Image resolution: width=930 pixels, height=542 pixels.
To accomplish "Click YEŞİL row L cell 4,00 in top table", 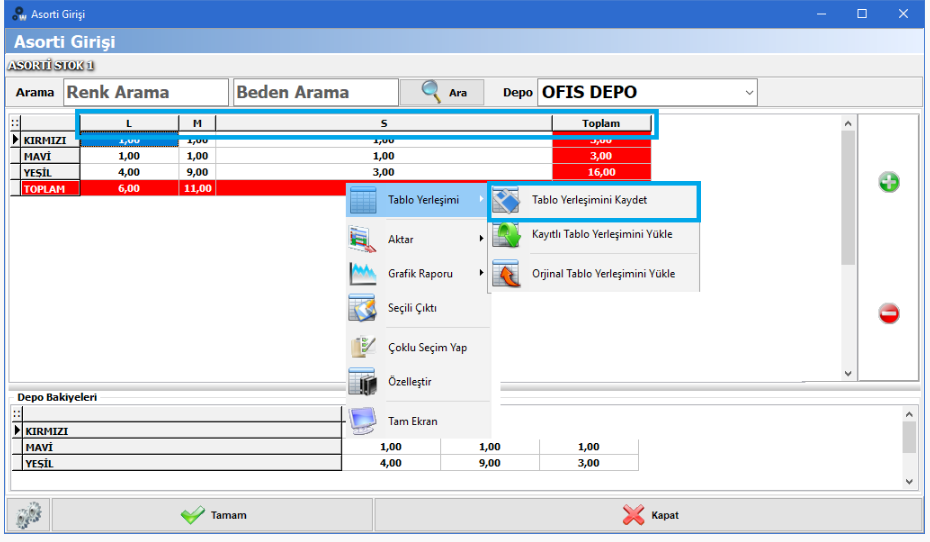I will coord(129,172).
